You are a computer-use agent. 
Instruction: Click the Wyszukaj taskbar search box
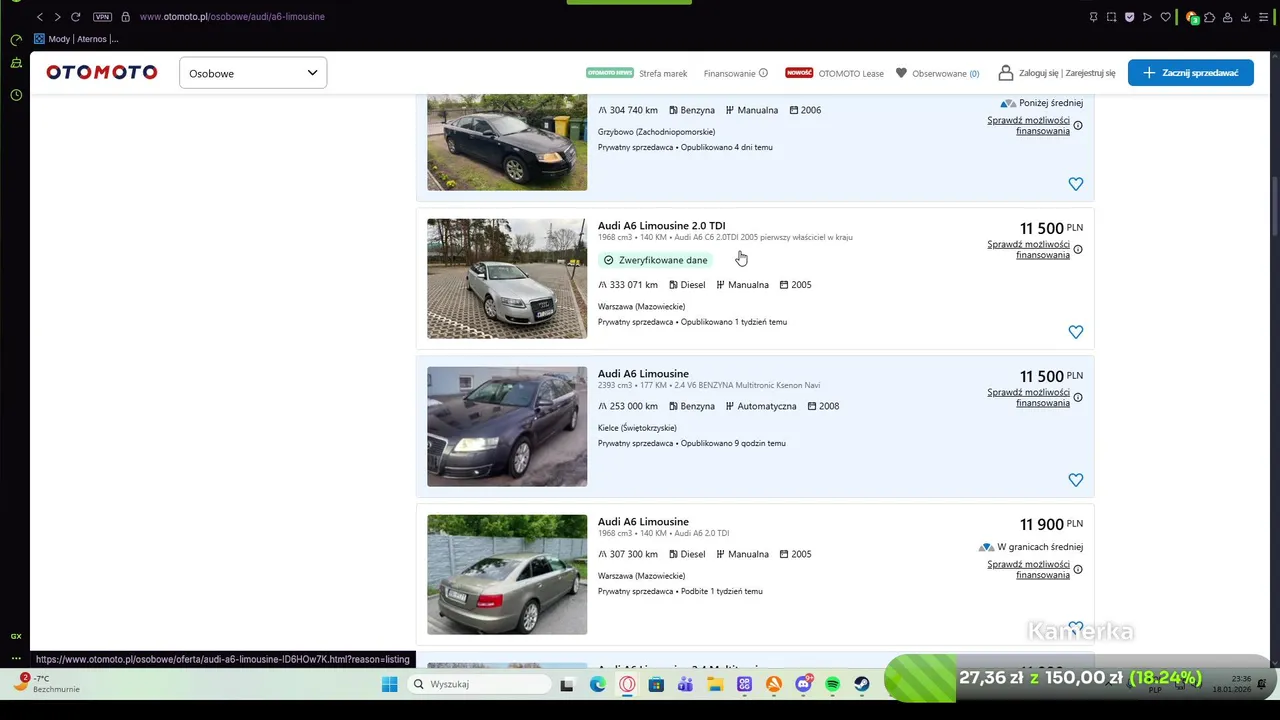pyautogui.click(x=480, y=685)
